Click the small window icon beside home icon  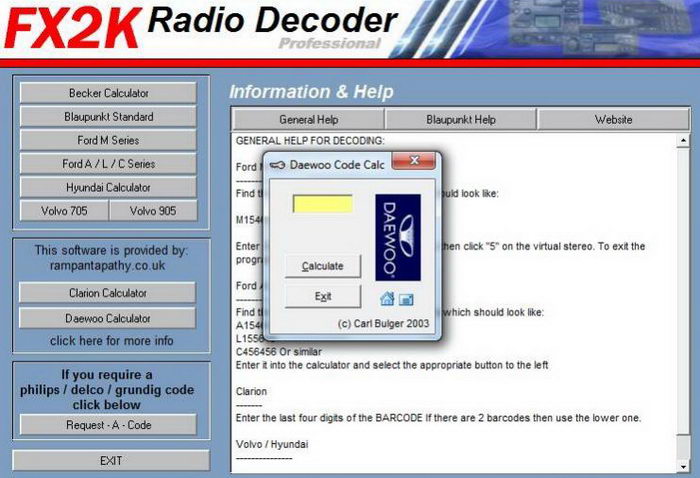pyautogui.click(x=406, y=299)
